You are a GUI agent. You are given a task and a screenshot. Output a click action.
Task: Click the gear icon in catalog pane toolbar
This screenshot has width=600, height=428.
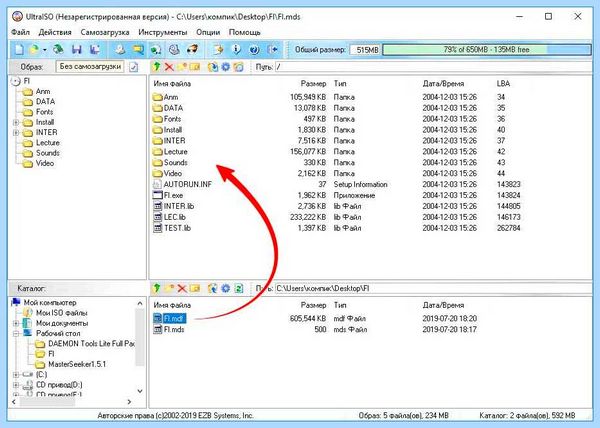226,288
